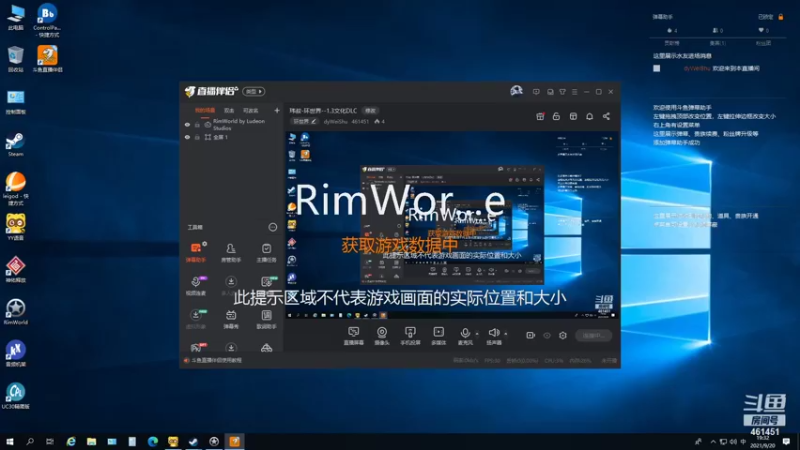Image resolution: width=800 pixels, height=450 pixels.
Task: Click the stream preview canvas
Action: [452, 225]
